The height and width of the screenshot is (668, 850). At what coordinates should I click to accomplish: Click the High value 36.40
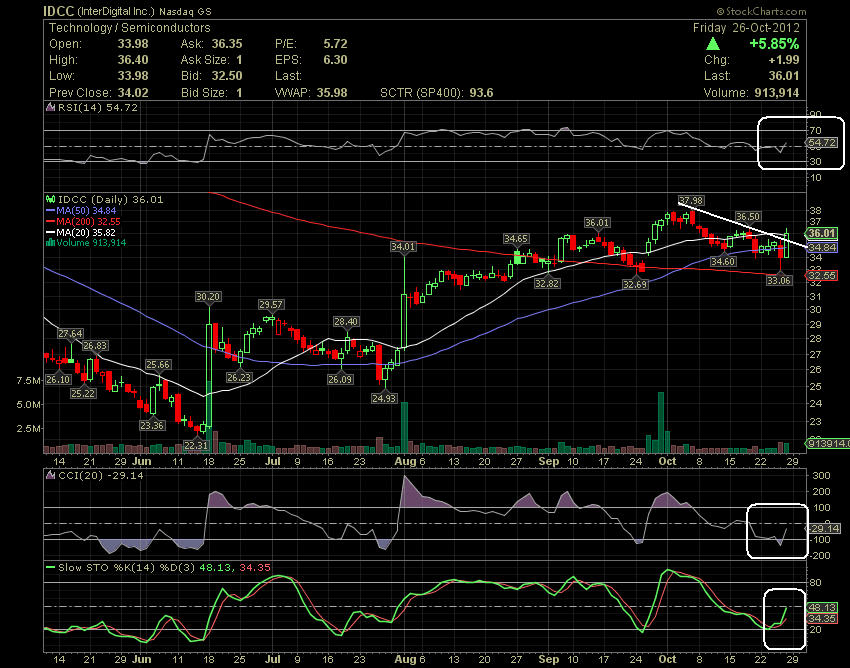(133, 60)
